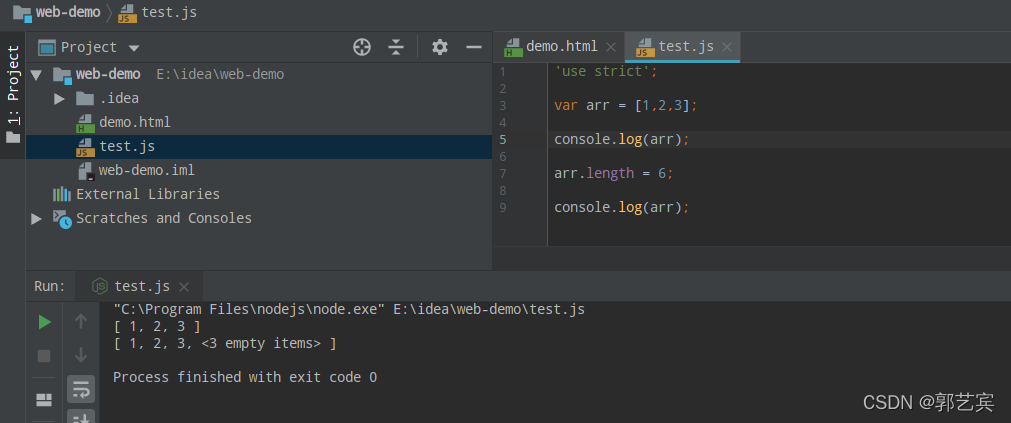Click test.js breadcrumb in navigation bar

pos(158,12)
